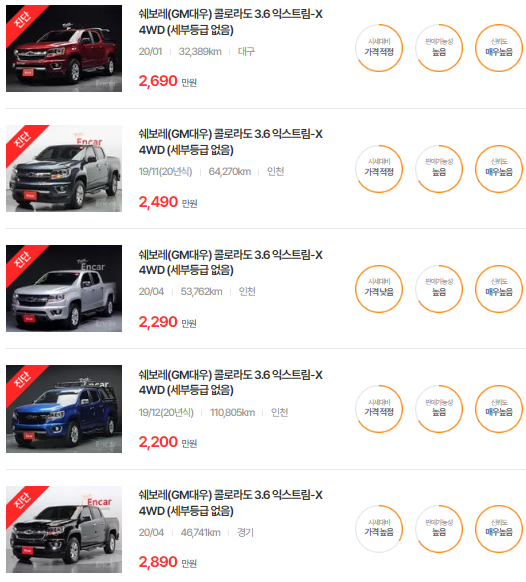Click the 2,890 만원 price
The height and width of the screenshot is (582, 526).
pos(167,562)
